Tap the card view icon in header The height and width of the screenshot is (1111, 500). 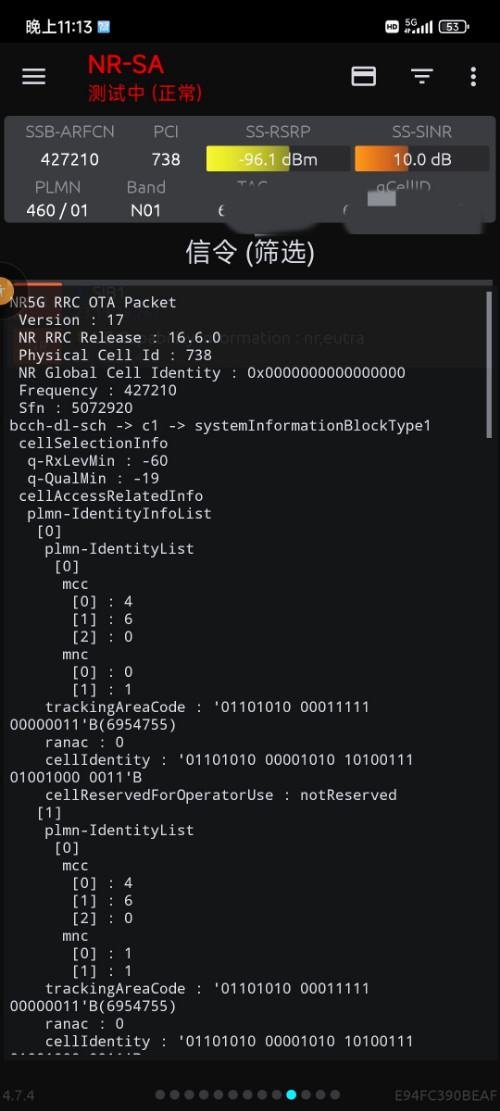363,77
